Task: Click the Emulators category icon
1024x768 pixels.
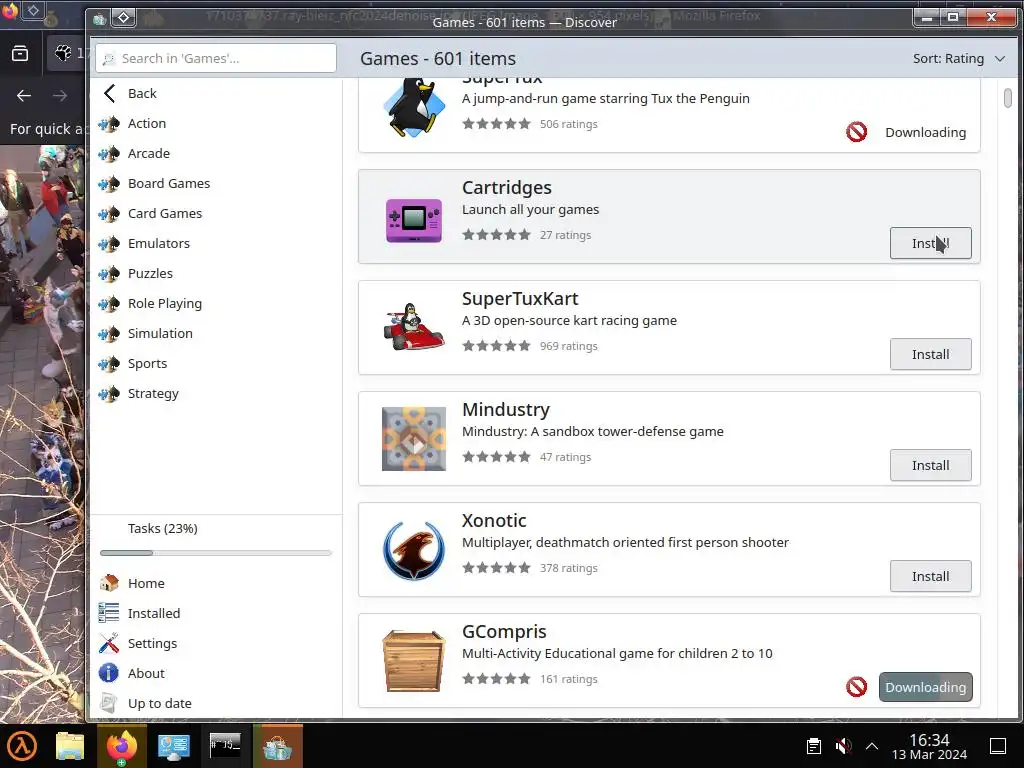Action: click(109, 244)
